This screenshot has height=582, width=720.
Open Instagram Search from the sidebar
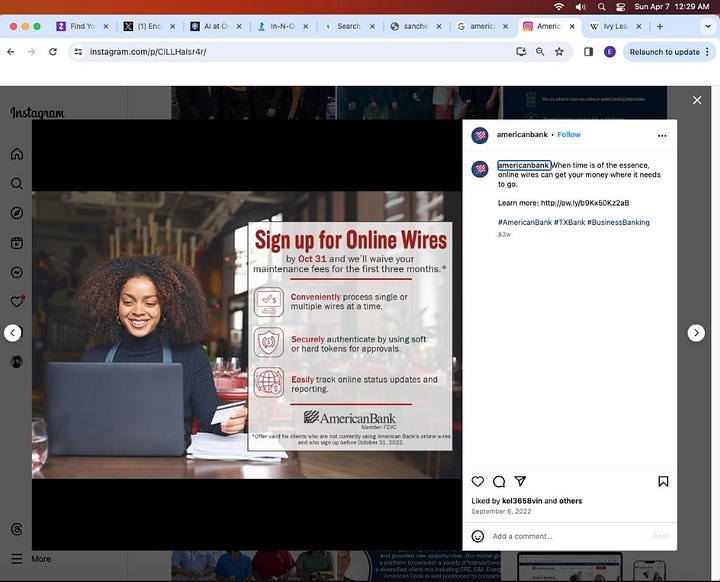pos(17,183)
